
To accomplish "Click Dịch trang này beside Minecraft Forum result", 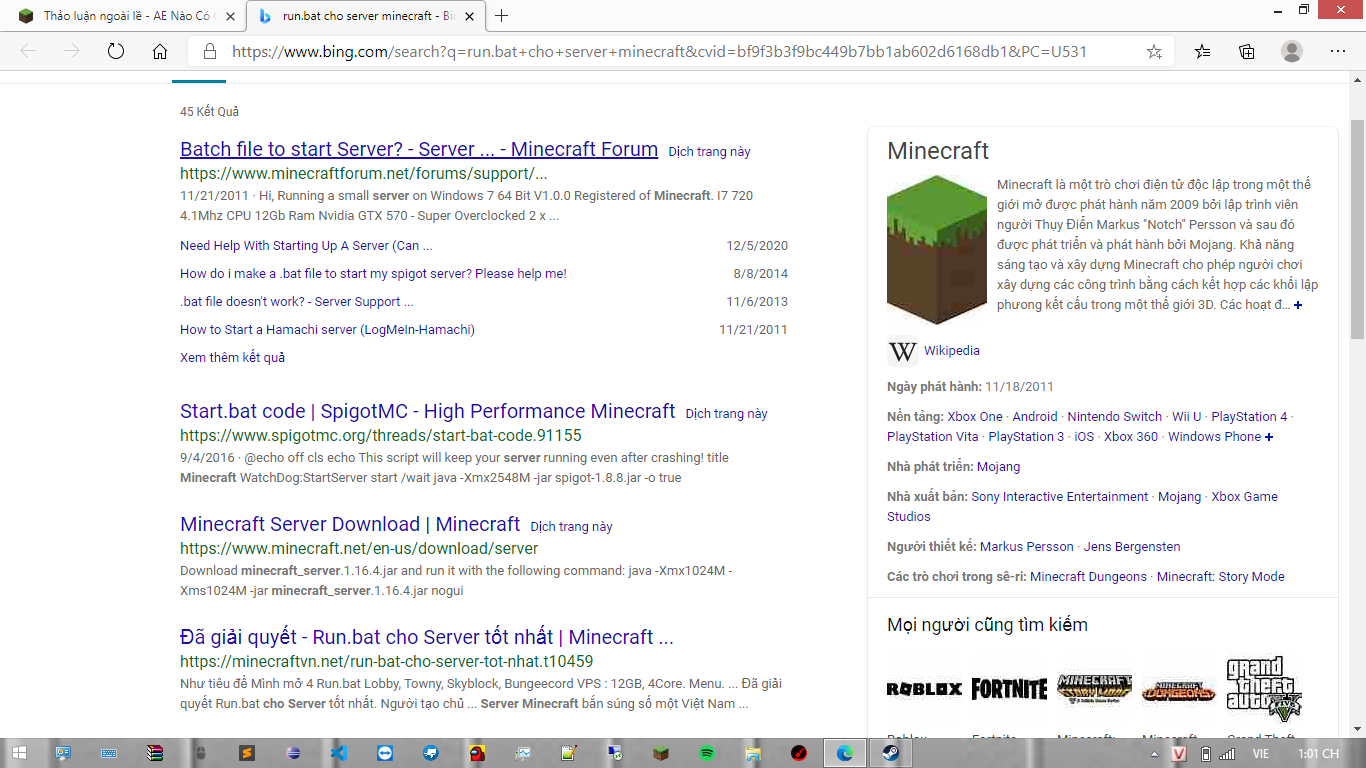I will pos(709,152).
